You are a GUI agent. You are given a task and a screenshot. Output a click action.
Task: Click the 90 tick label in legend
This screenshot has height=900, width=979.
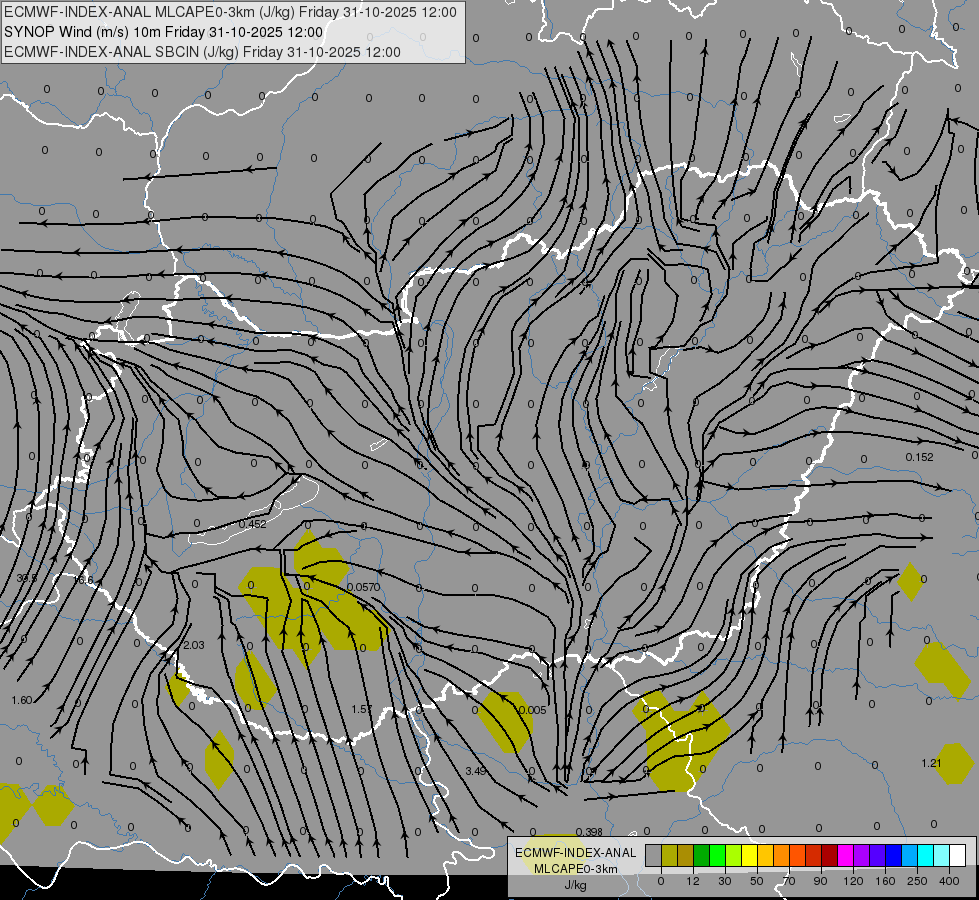820,881
